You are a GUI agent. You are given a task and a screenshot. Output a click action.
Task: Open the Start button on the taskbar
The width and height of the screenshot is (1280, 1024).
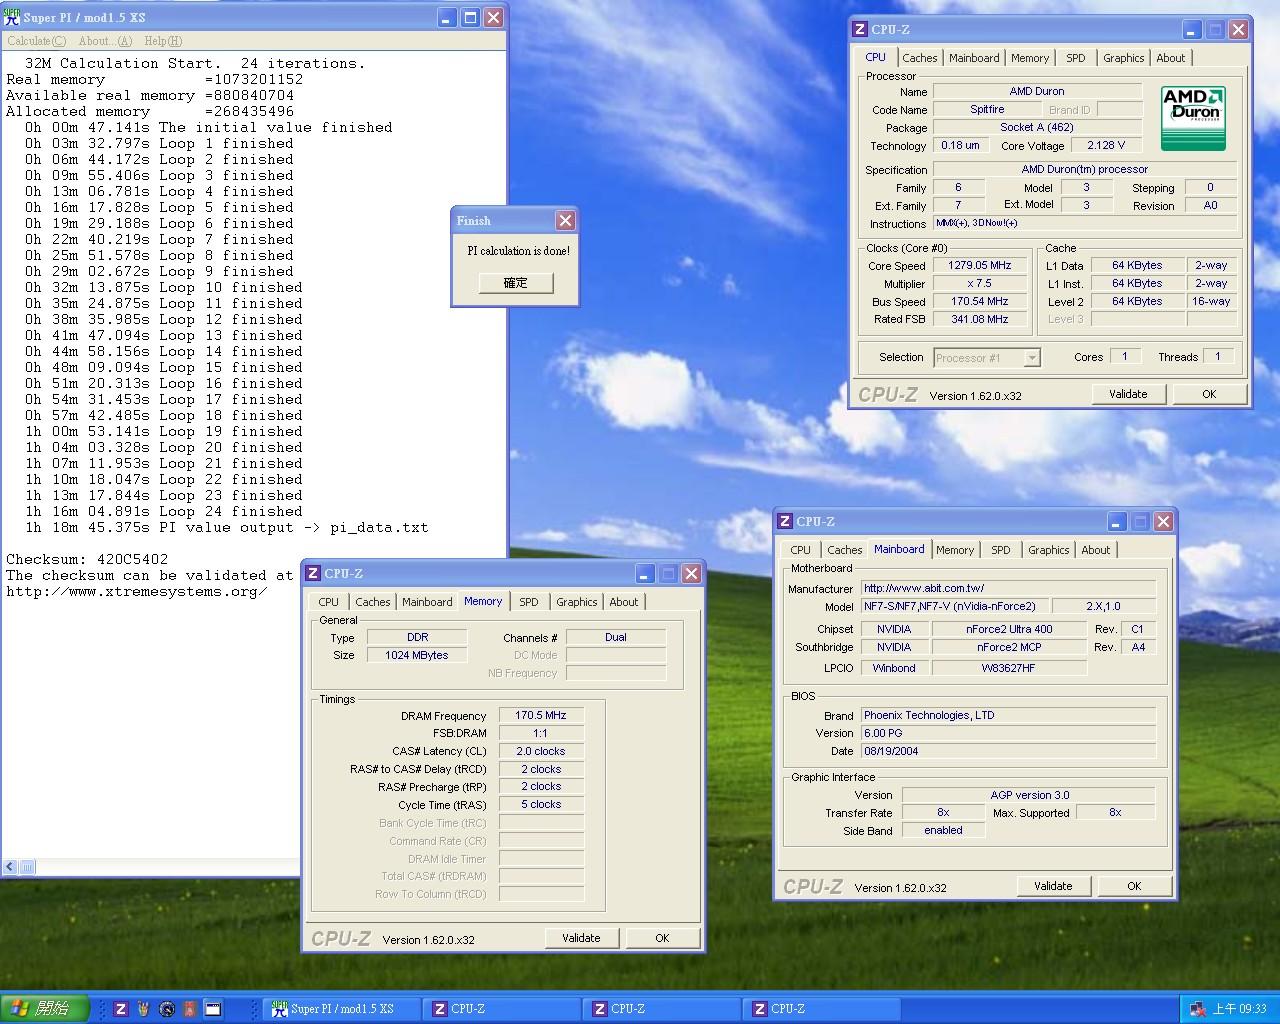44,1008
